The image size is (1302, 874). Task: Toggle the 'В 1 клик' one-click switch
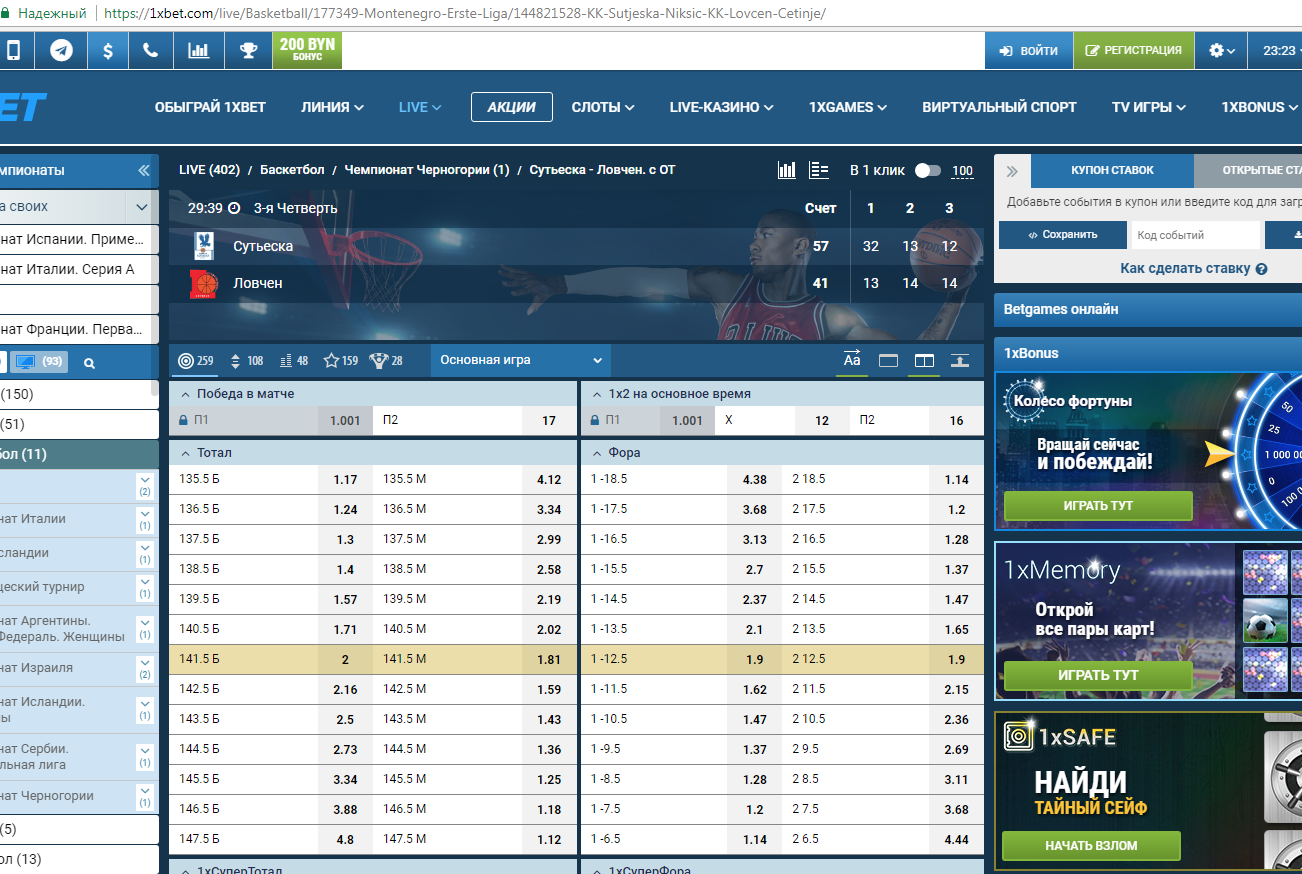pyautogui.click(x=928, y=170)
